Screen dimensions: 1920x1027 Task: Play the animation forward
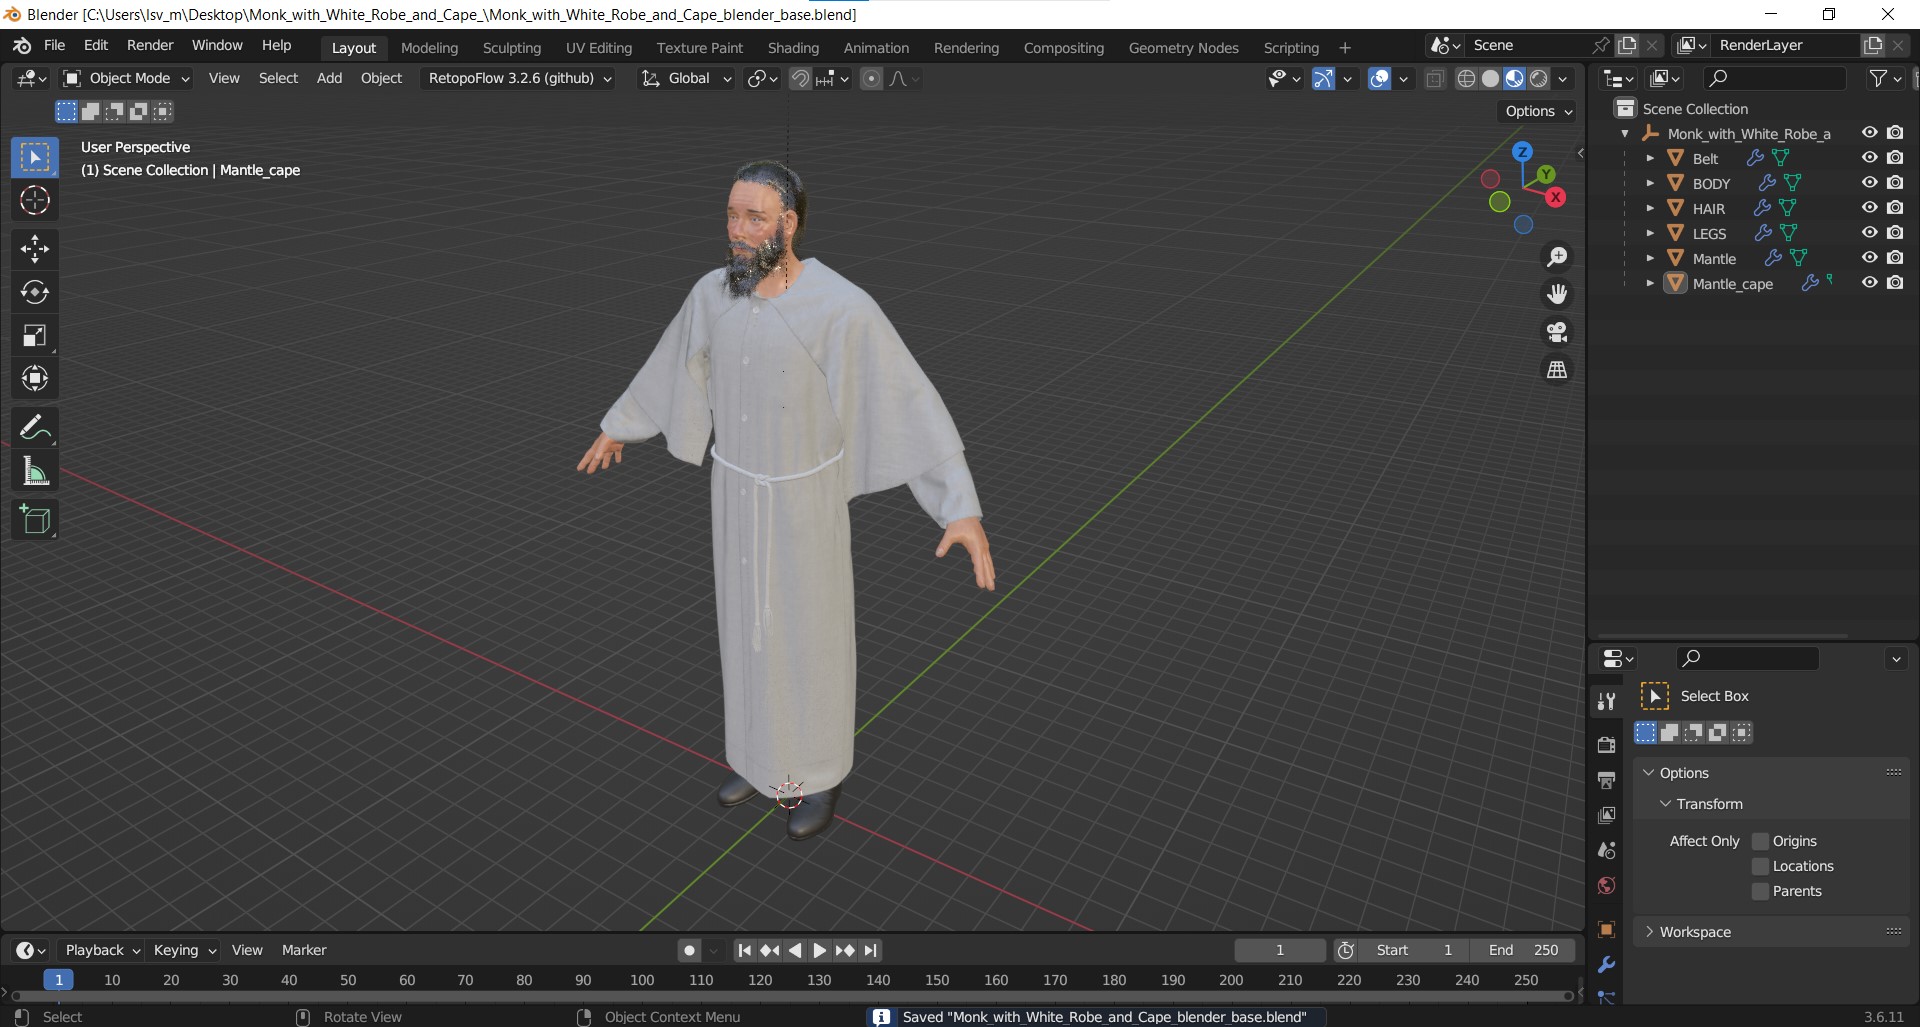coord(819,950)
